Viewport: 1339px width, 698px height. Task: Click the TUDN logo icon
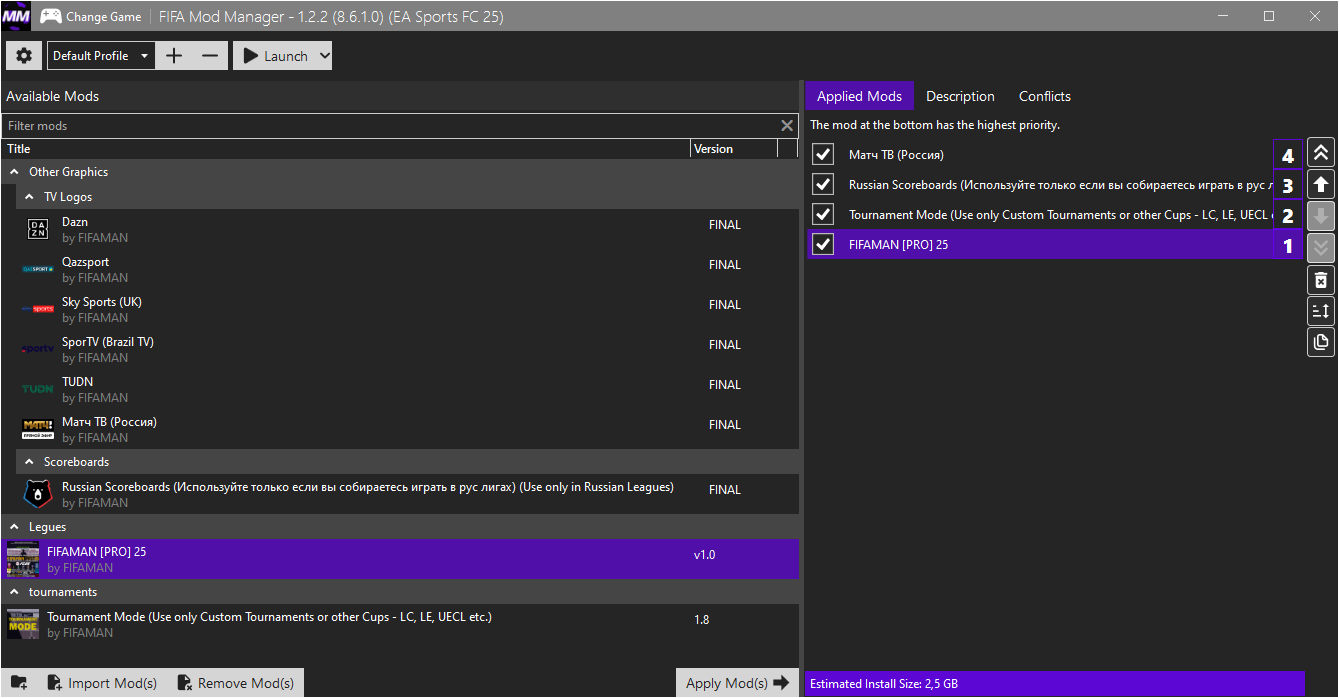coord(37,389)
